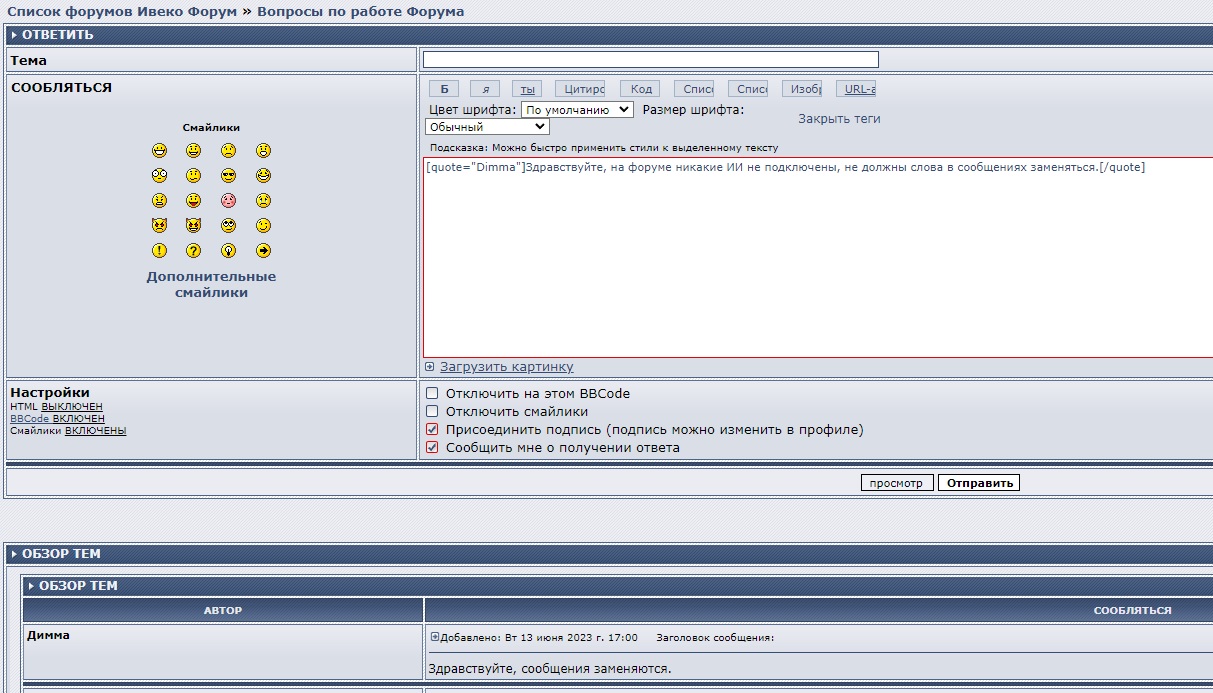Click the 'просмотр' preview button
The height and width of the screenshot is (693, 1213).
coord(897,483)
